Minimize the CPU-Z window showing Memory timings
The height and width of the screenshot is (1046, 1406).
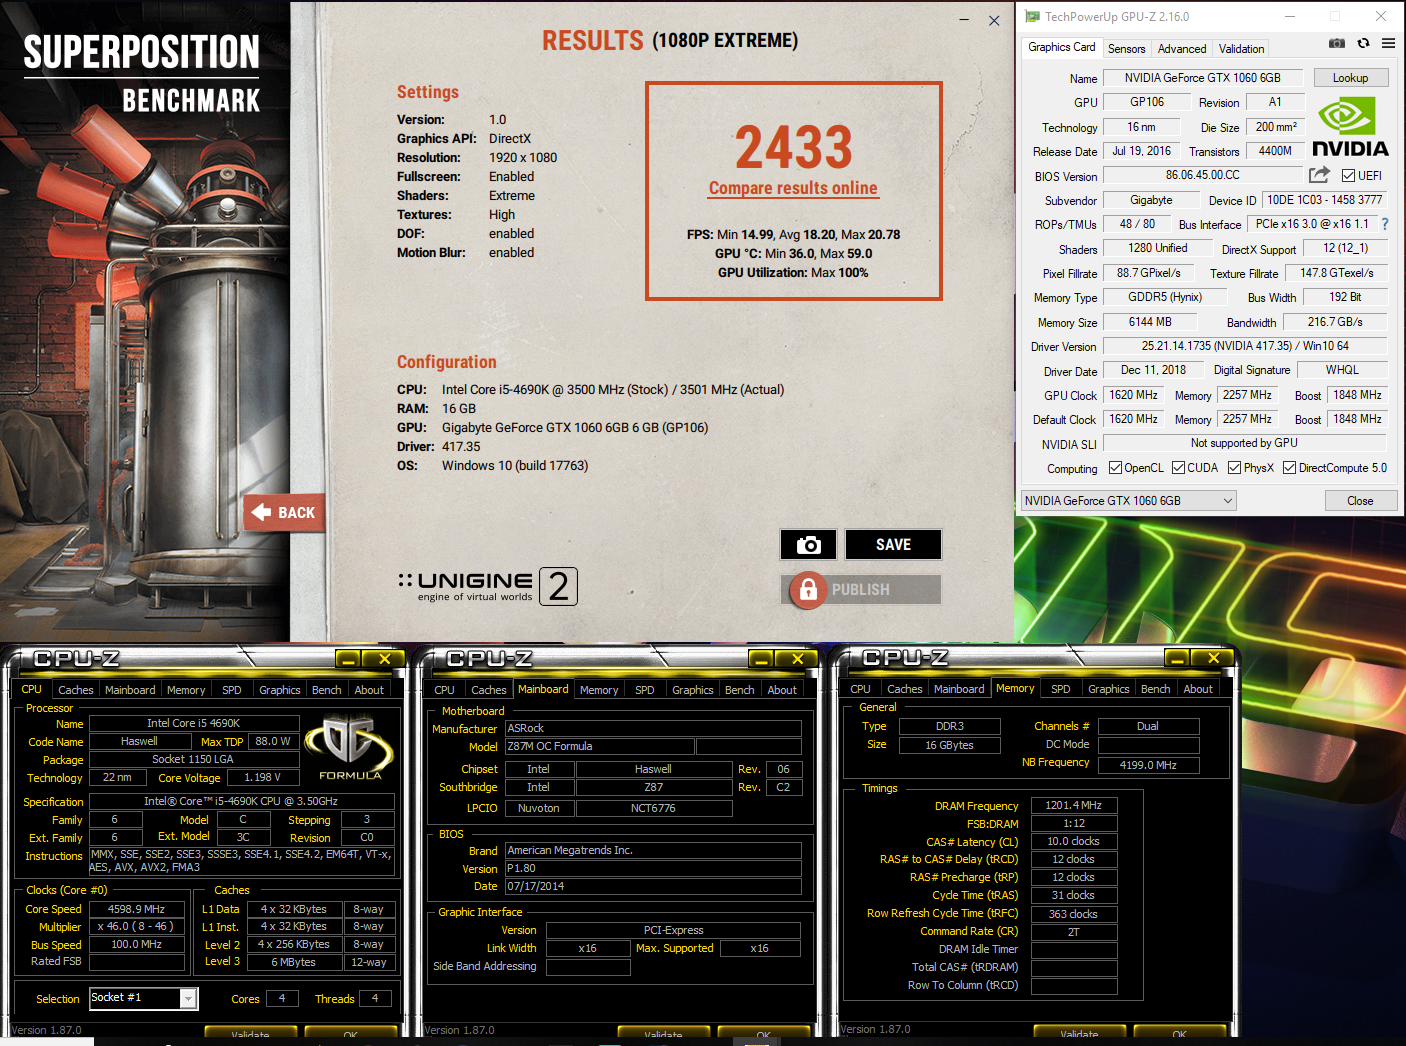click(x=1176, y=658)
